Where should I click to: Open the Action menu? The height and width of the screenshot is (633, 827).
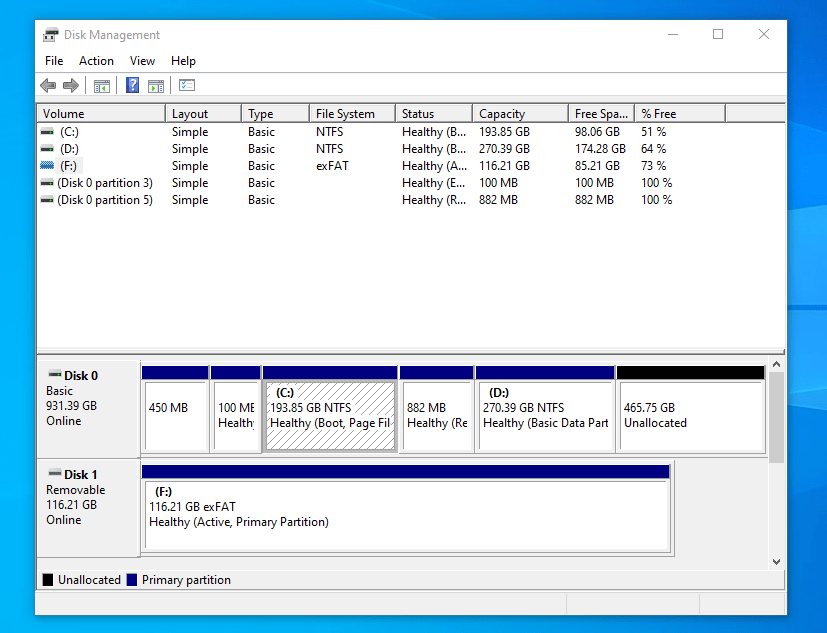point(96,61)
